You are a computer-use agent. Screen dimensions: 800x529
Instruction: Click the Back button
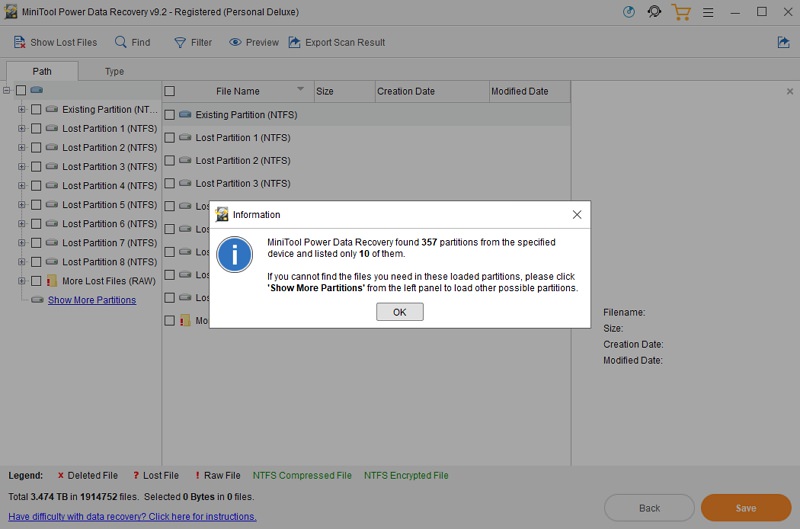[649, 508]
